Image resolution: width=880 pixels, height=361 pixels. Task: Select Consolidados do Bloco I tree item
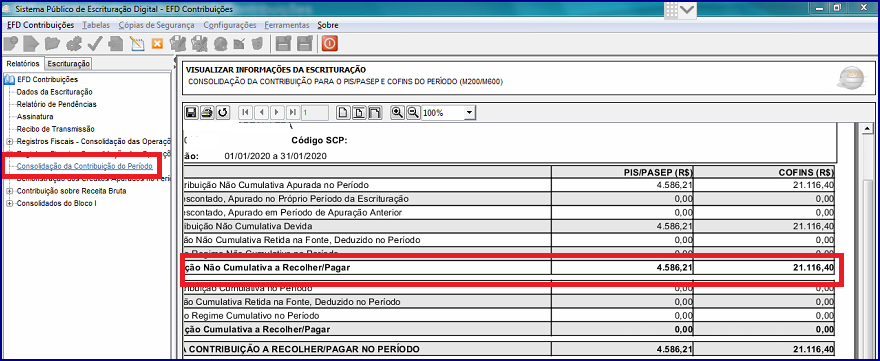(57, 203)
